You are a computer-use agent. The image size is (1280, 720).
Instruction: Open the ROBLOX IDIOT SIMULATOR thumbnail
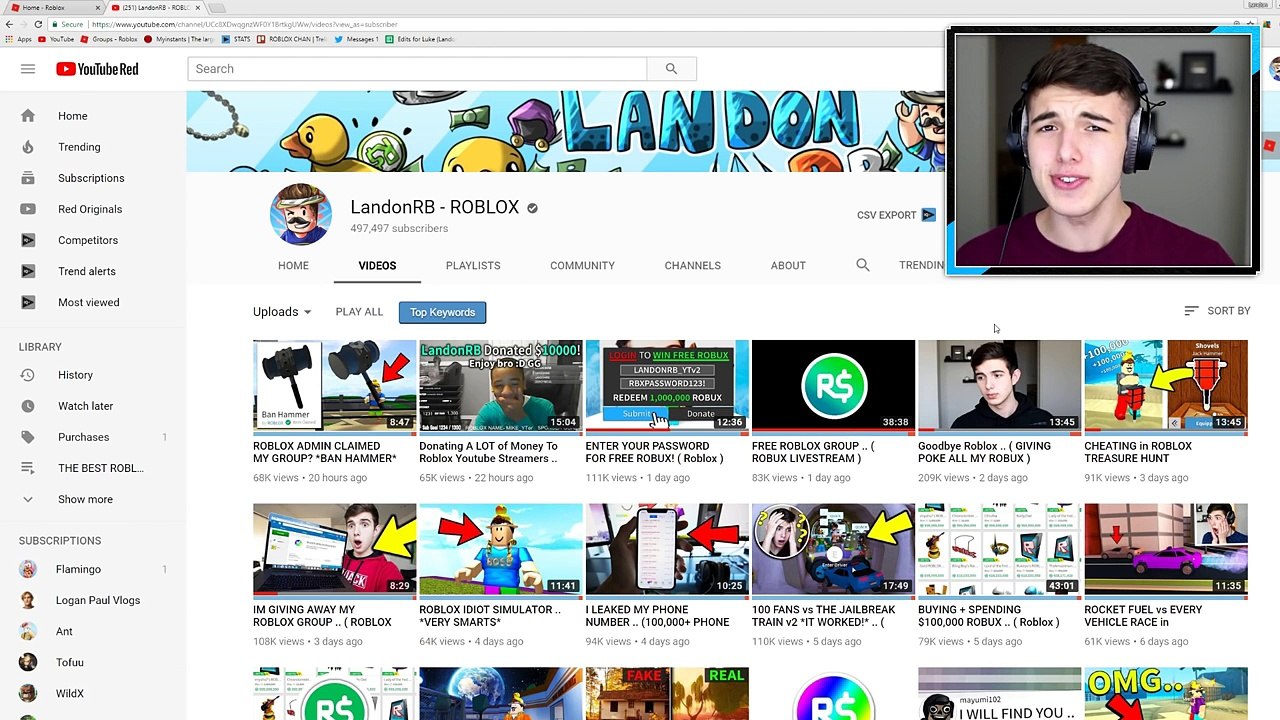click(500, 549)
